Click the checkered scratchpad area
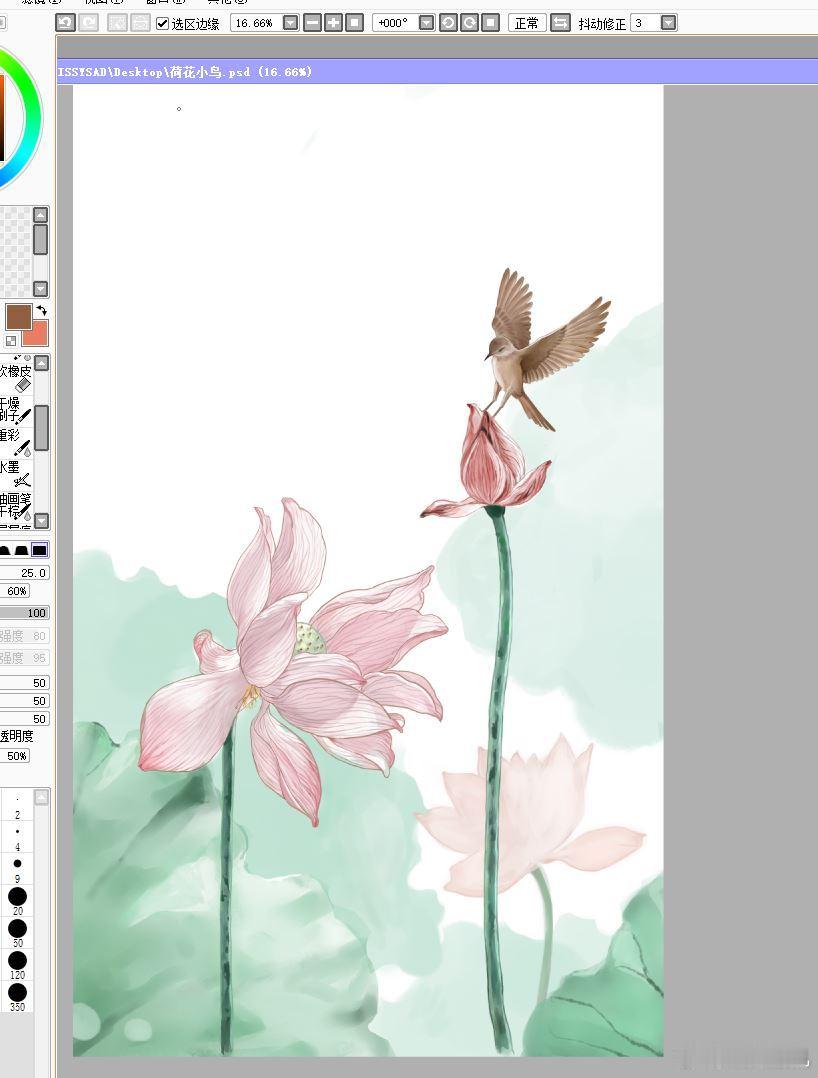This screenshot has width=818, height=1078. [x=16, y=252]
